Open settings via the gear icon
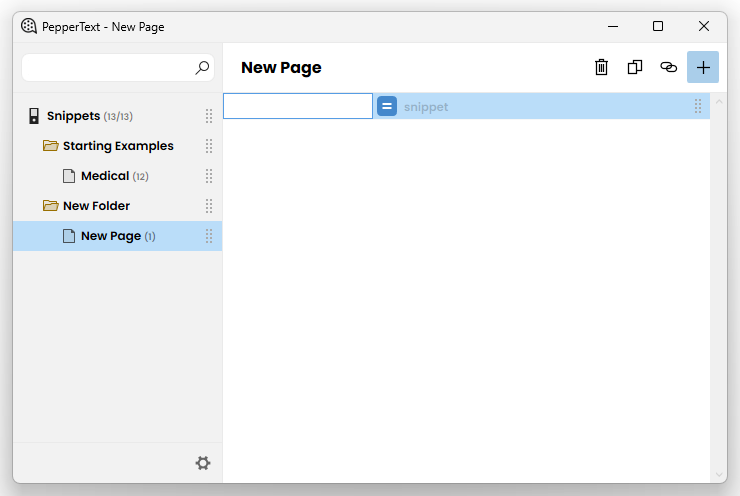This screenshot has height=496, width=740. coord(203,463)
